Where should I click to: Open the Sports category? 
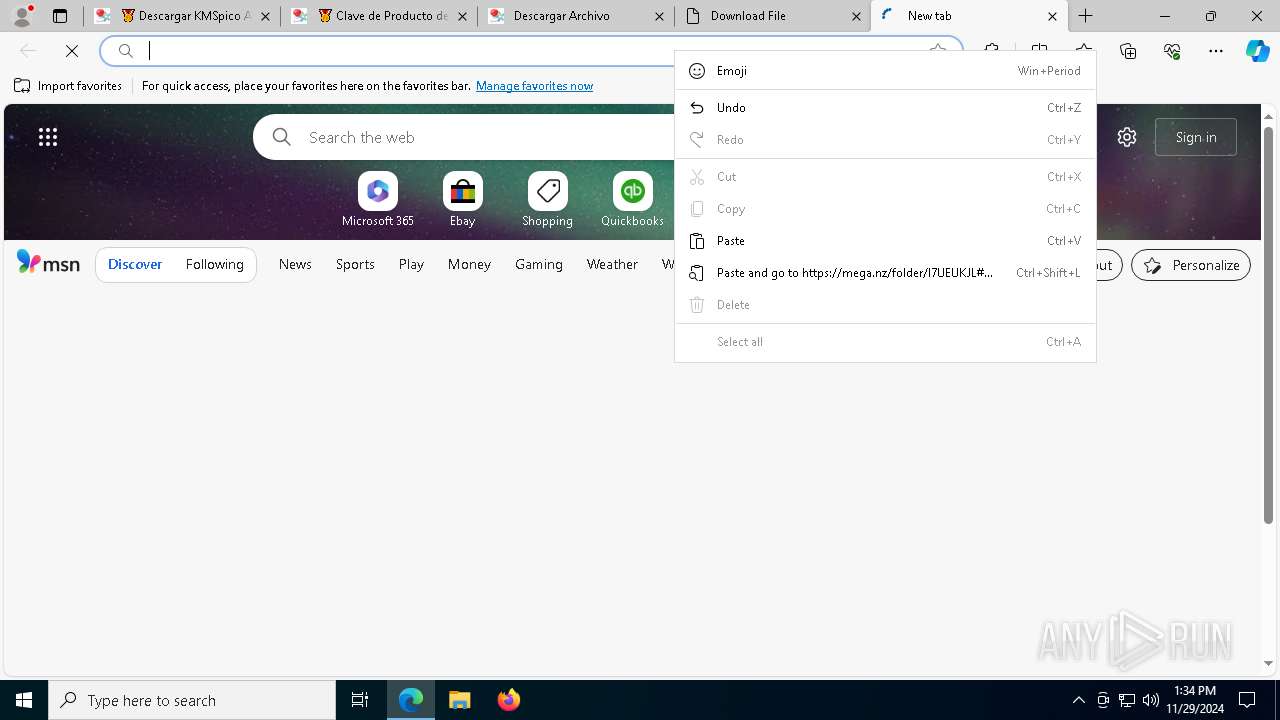(x=355, y=264)
